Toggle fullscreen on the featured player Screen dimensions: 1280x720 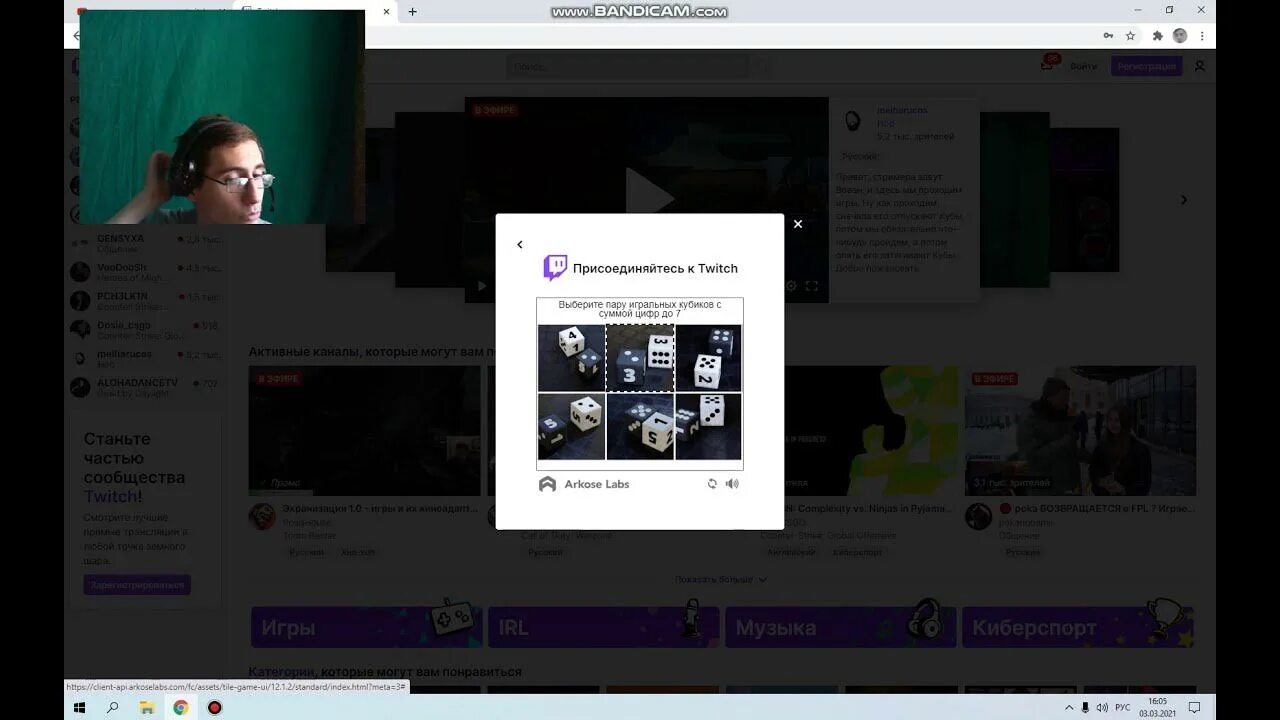coord(812,286)
